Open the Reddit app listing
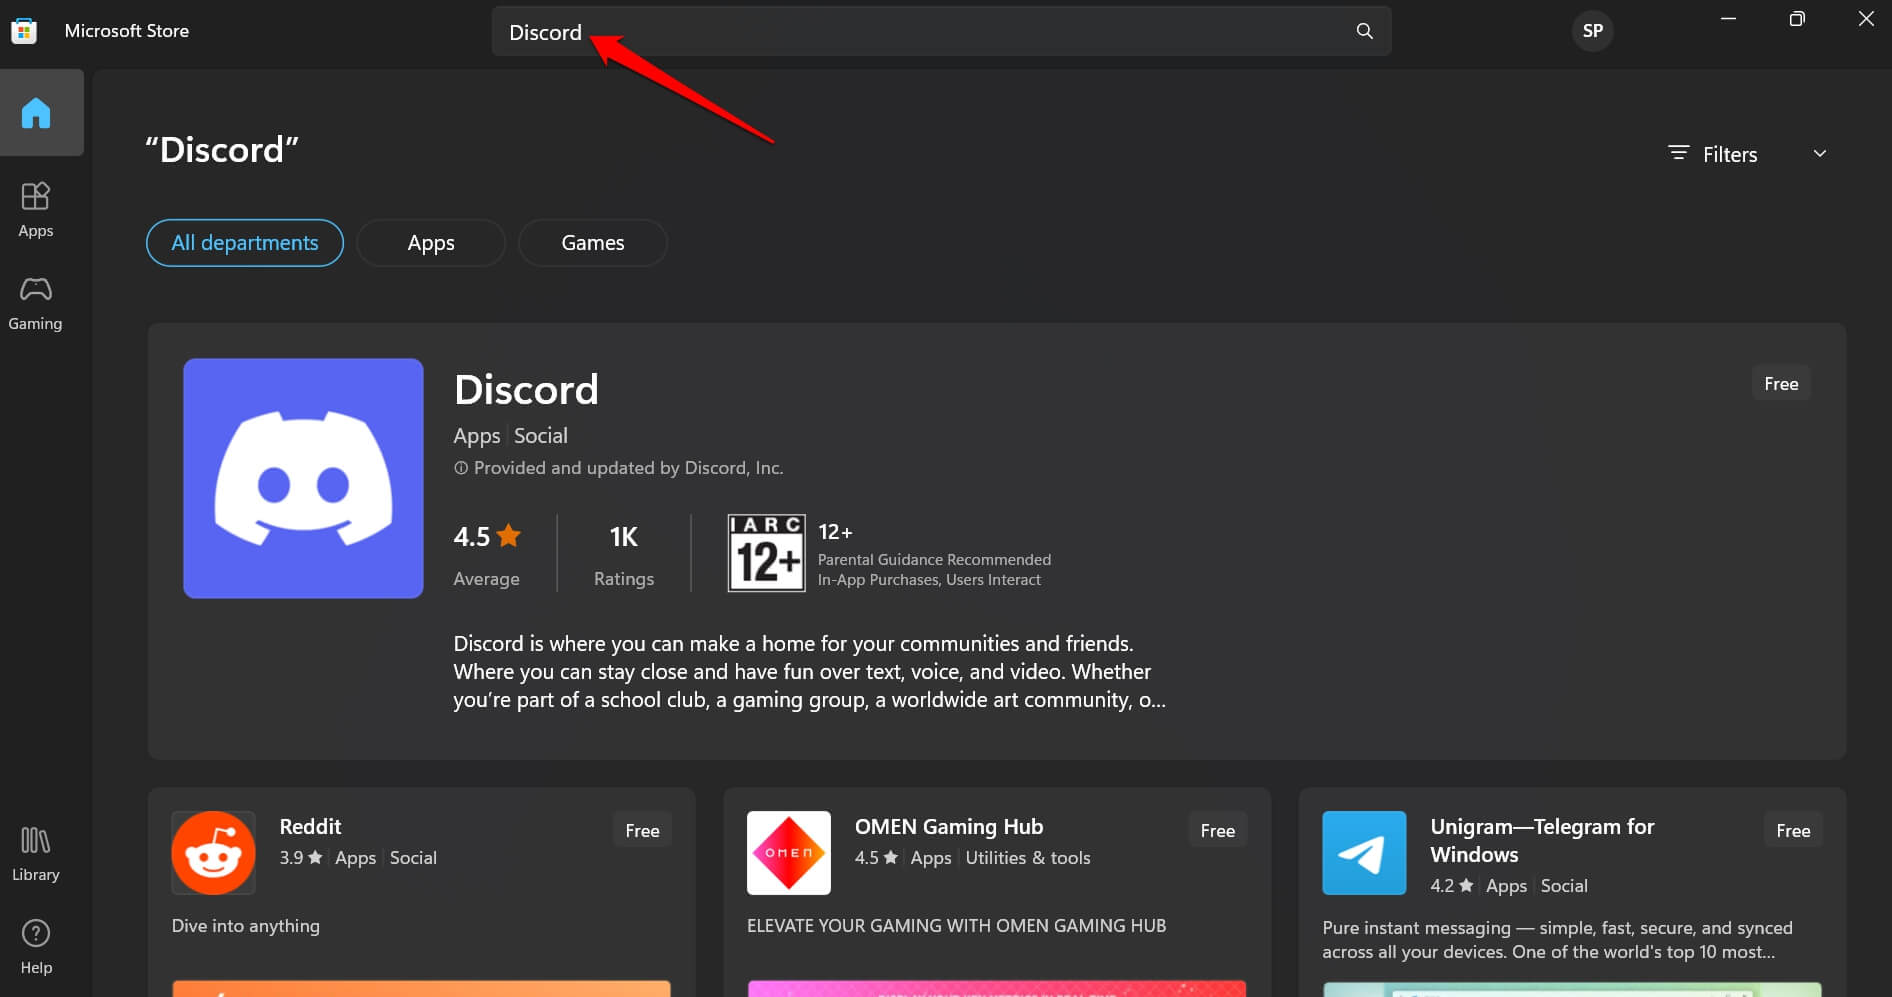 click(x=310, y=826)
